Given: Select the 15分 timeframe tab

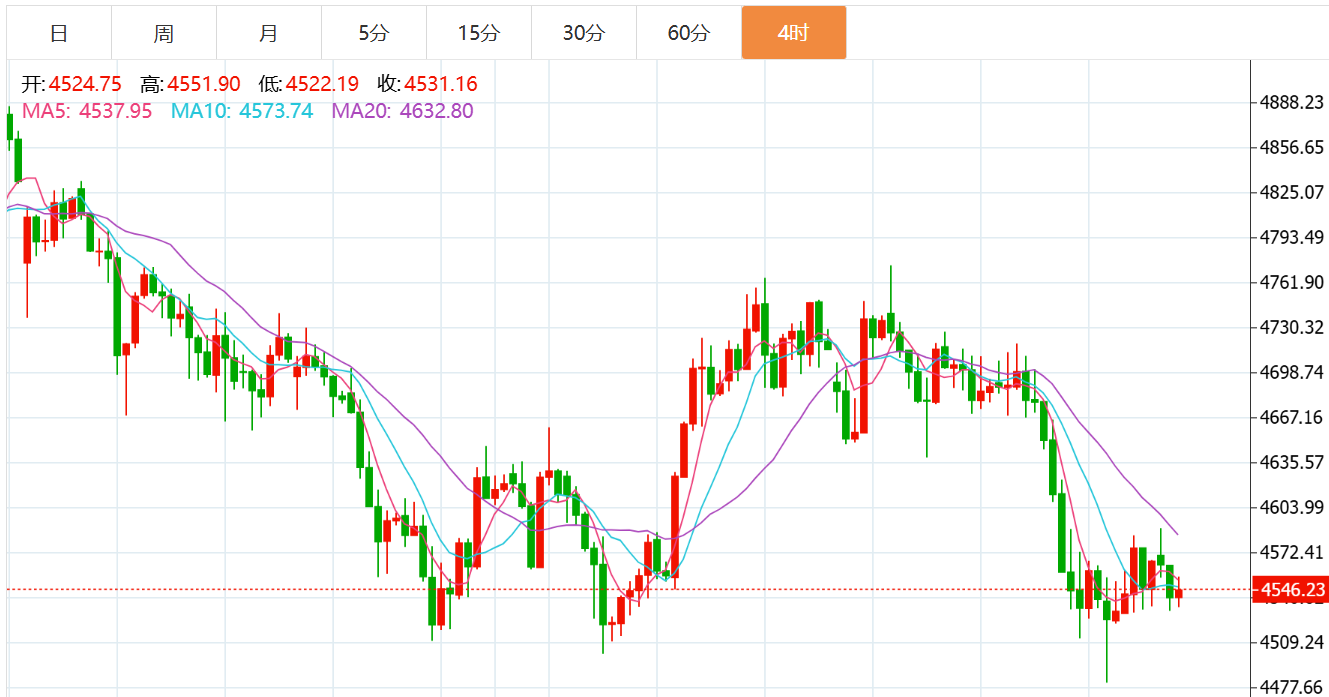Looking at the screenshot, I should [x=479, y=33].
